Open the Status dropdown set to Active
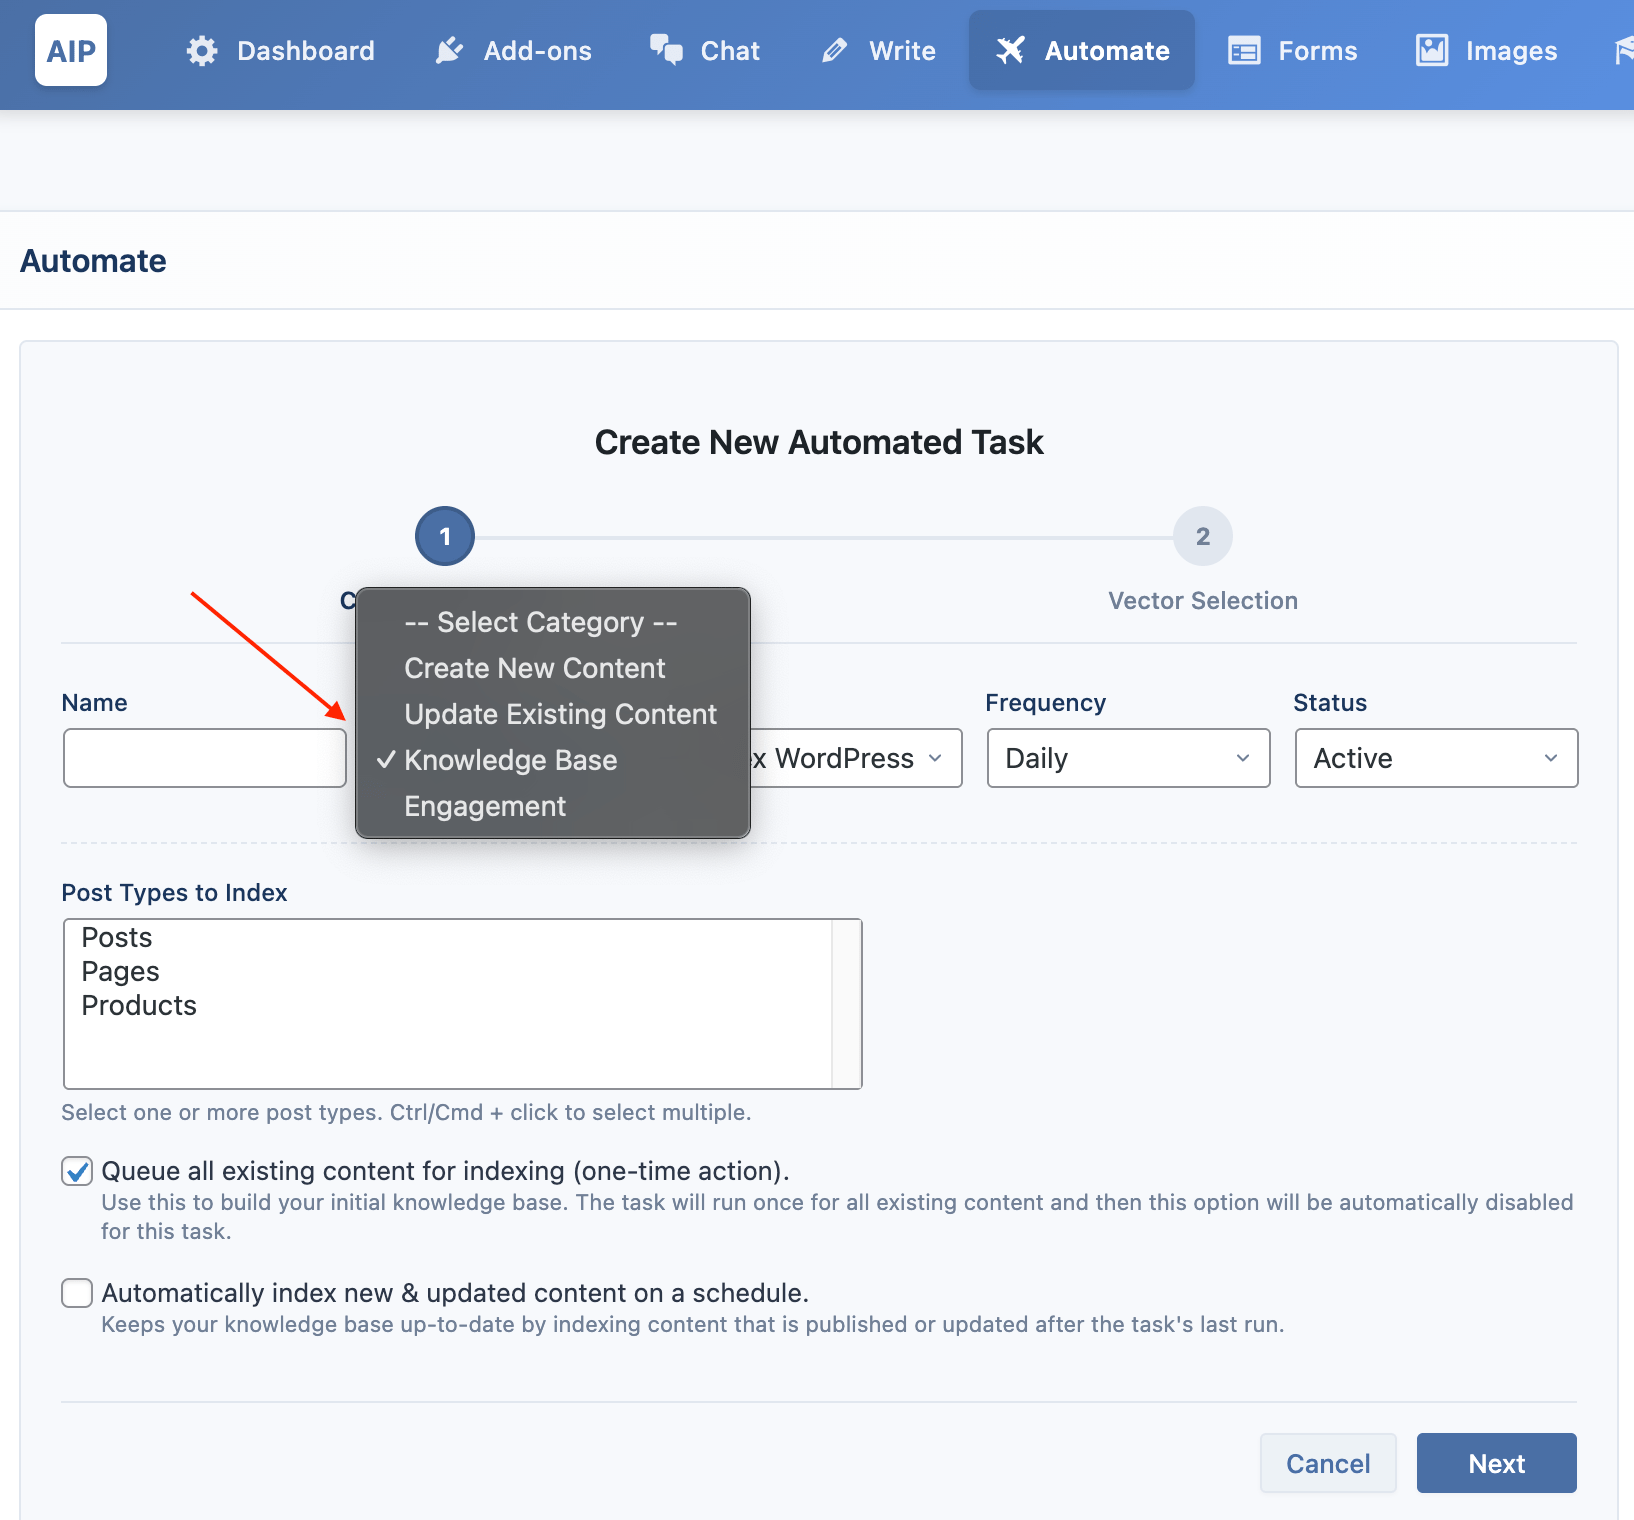Screen dimensions: 1634x1520 (x=1436, y=758)
